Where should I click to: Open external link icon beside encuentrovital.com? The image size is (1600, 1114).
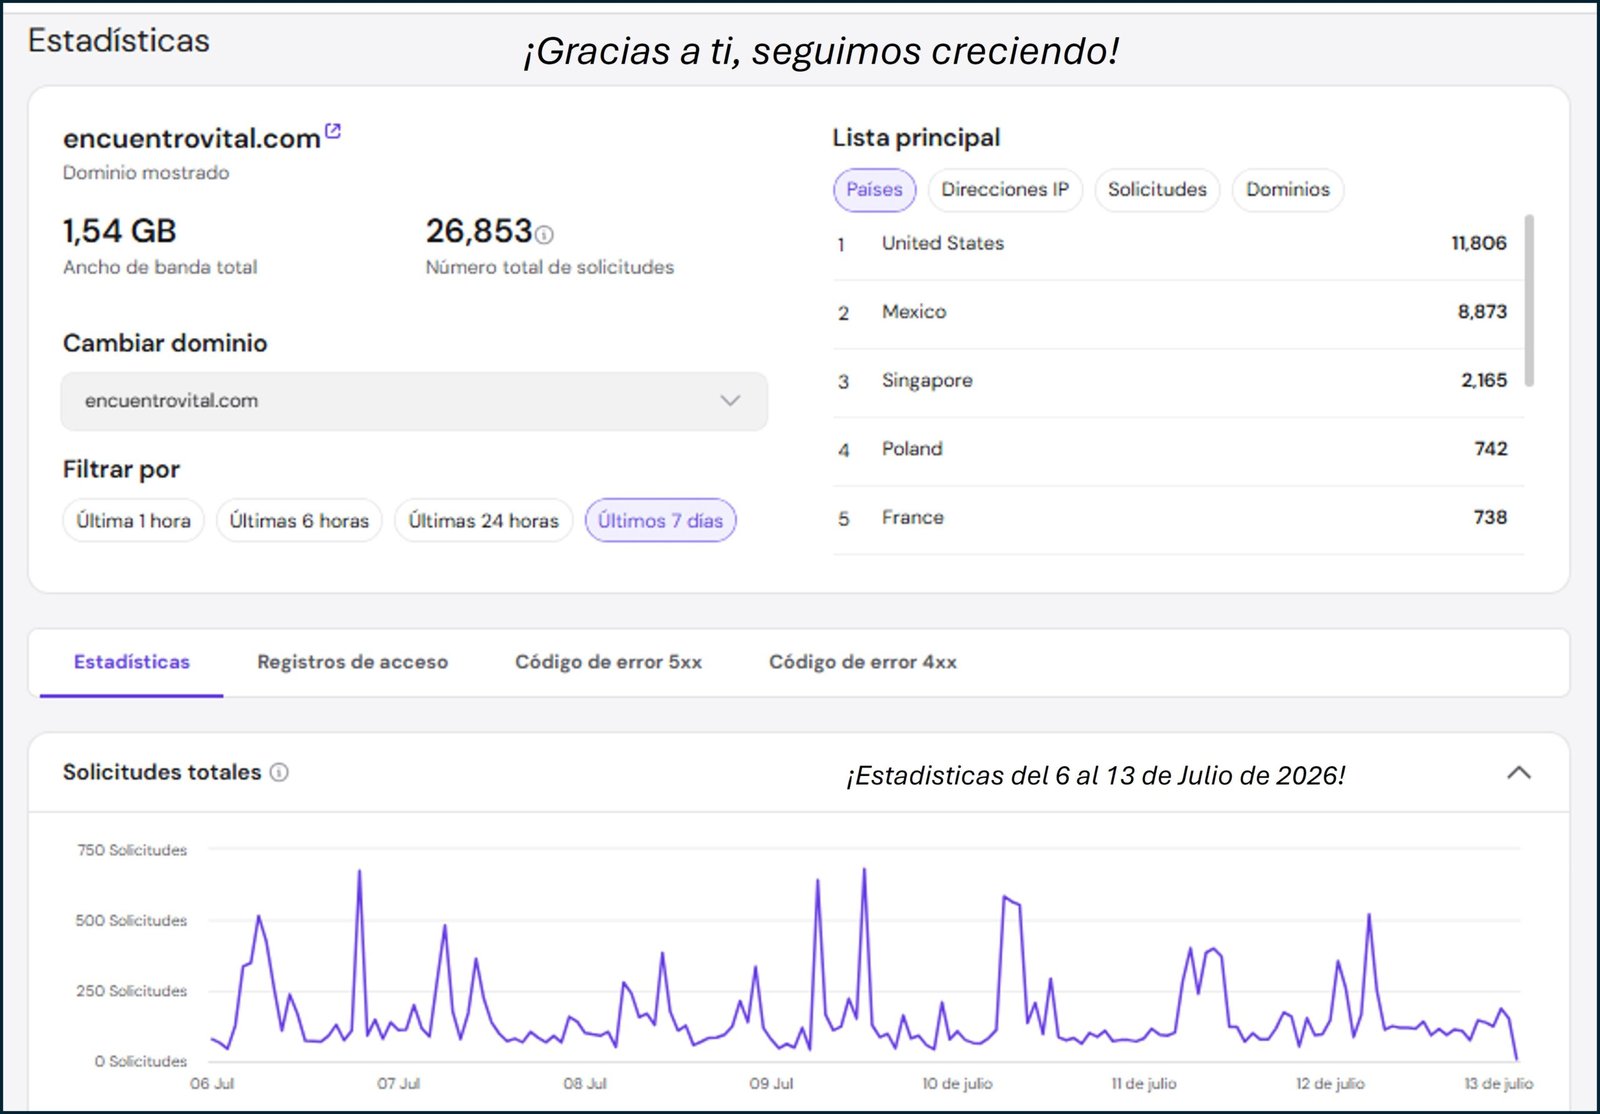333,131
